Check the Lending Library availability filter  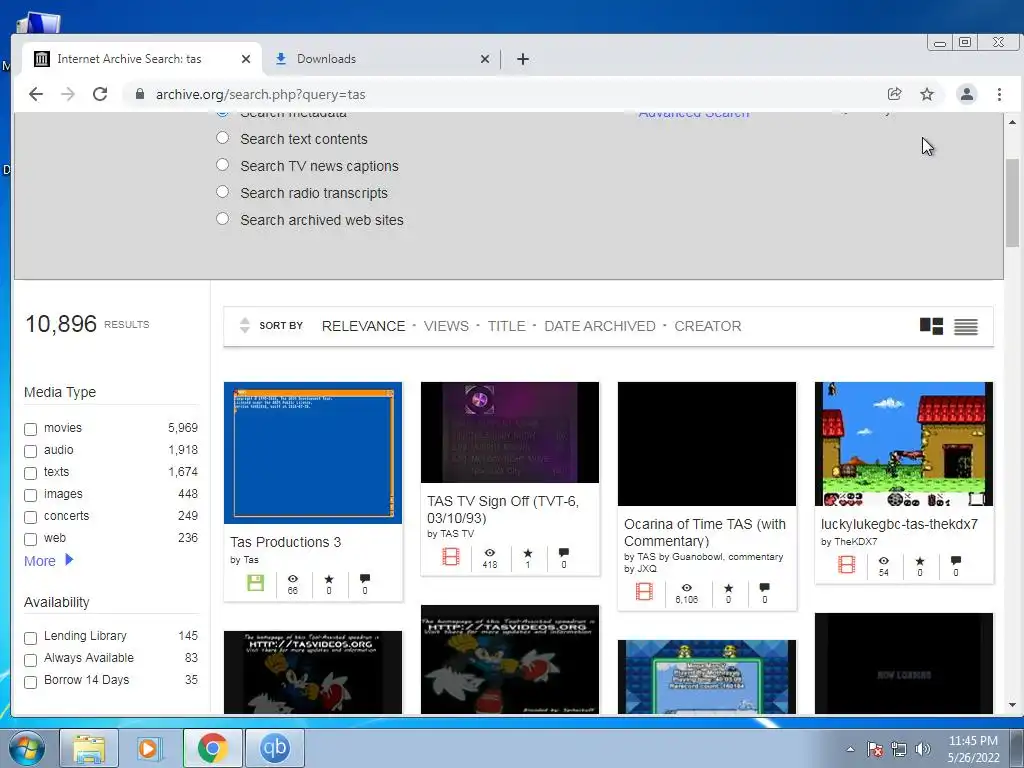click(x=31, y=638)
